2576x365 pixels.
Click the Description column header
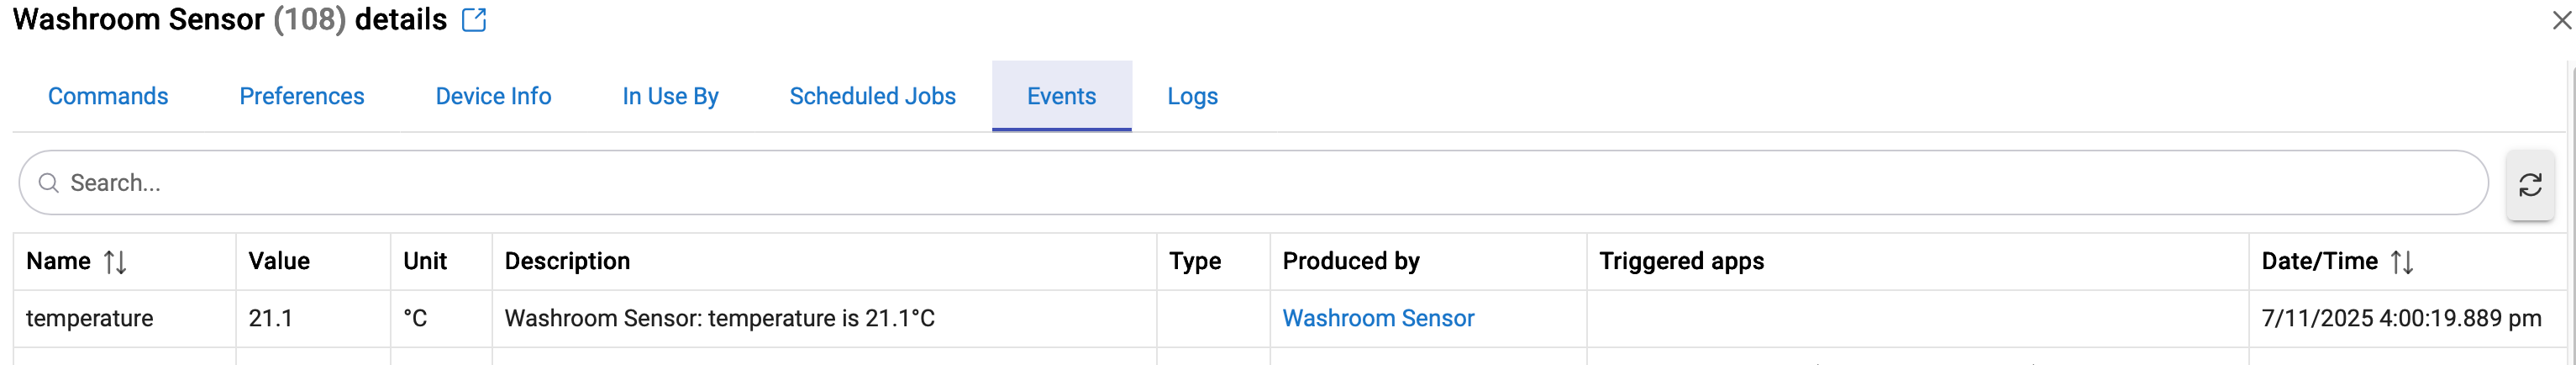[x=567, y=261]
